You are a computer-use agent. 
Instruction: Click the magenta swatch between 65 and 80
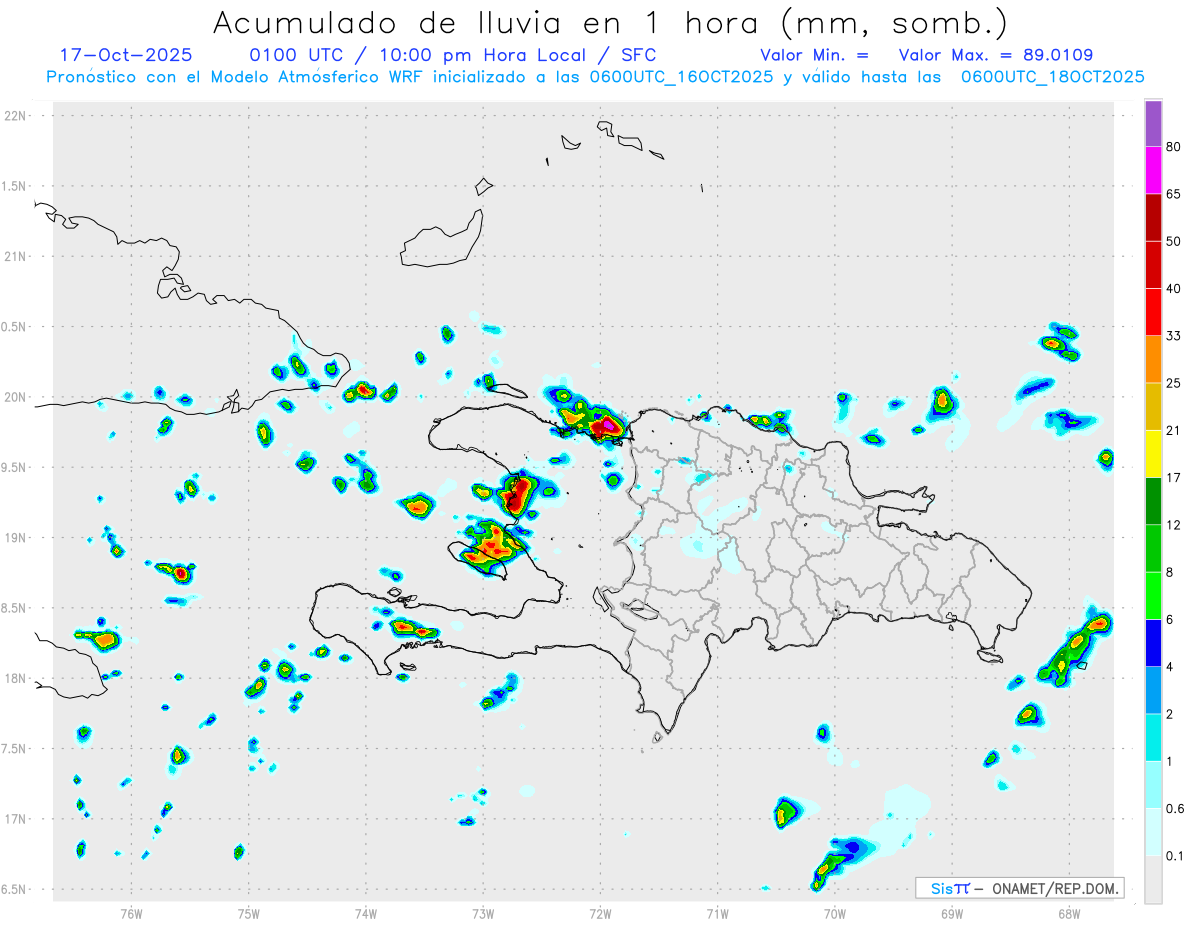(1153, 170)
